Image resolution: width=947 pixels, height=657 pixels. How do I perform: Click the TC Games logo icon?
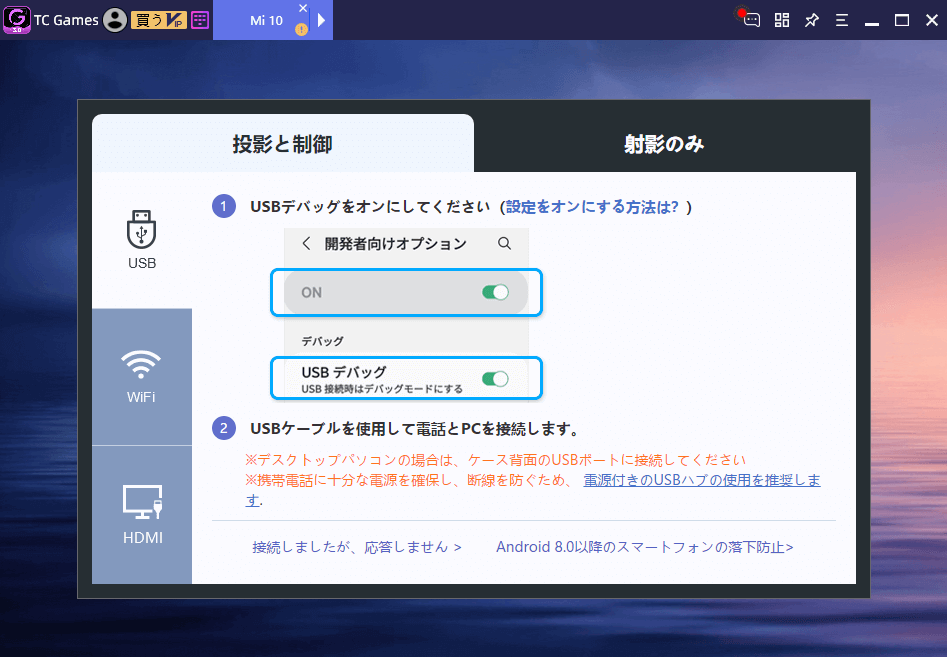point(16,20)
